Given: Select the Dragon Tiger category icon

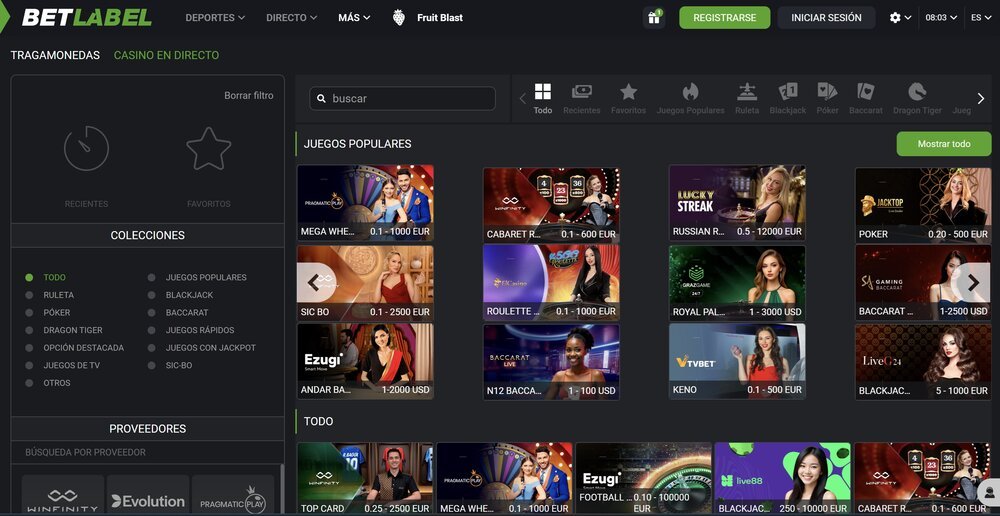Looking at the screenshot, I should pos(917,92).
